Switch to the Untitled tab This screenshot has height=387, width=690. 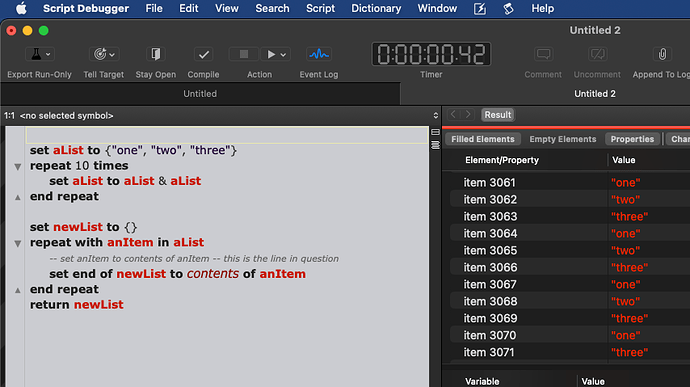(200, 94)
